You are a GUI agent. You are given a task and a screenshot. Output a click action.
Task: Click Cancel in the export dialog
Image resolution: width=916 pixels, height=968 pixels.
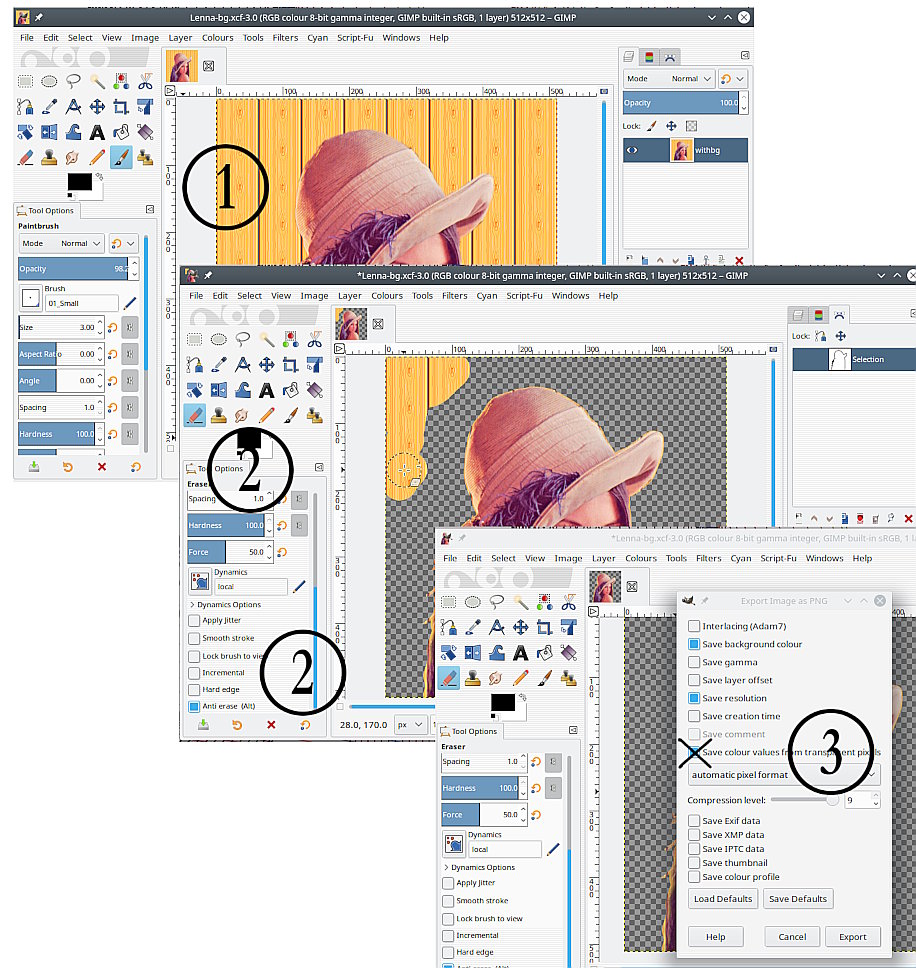pos(792,937)
